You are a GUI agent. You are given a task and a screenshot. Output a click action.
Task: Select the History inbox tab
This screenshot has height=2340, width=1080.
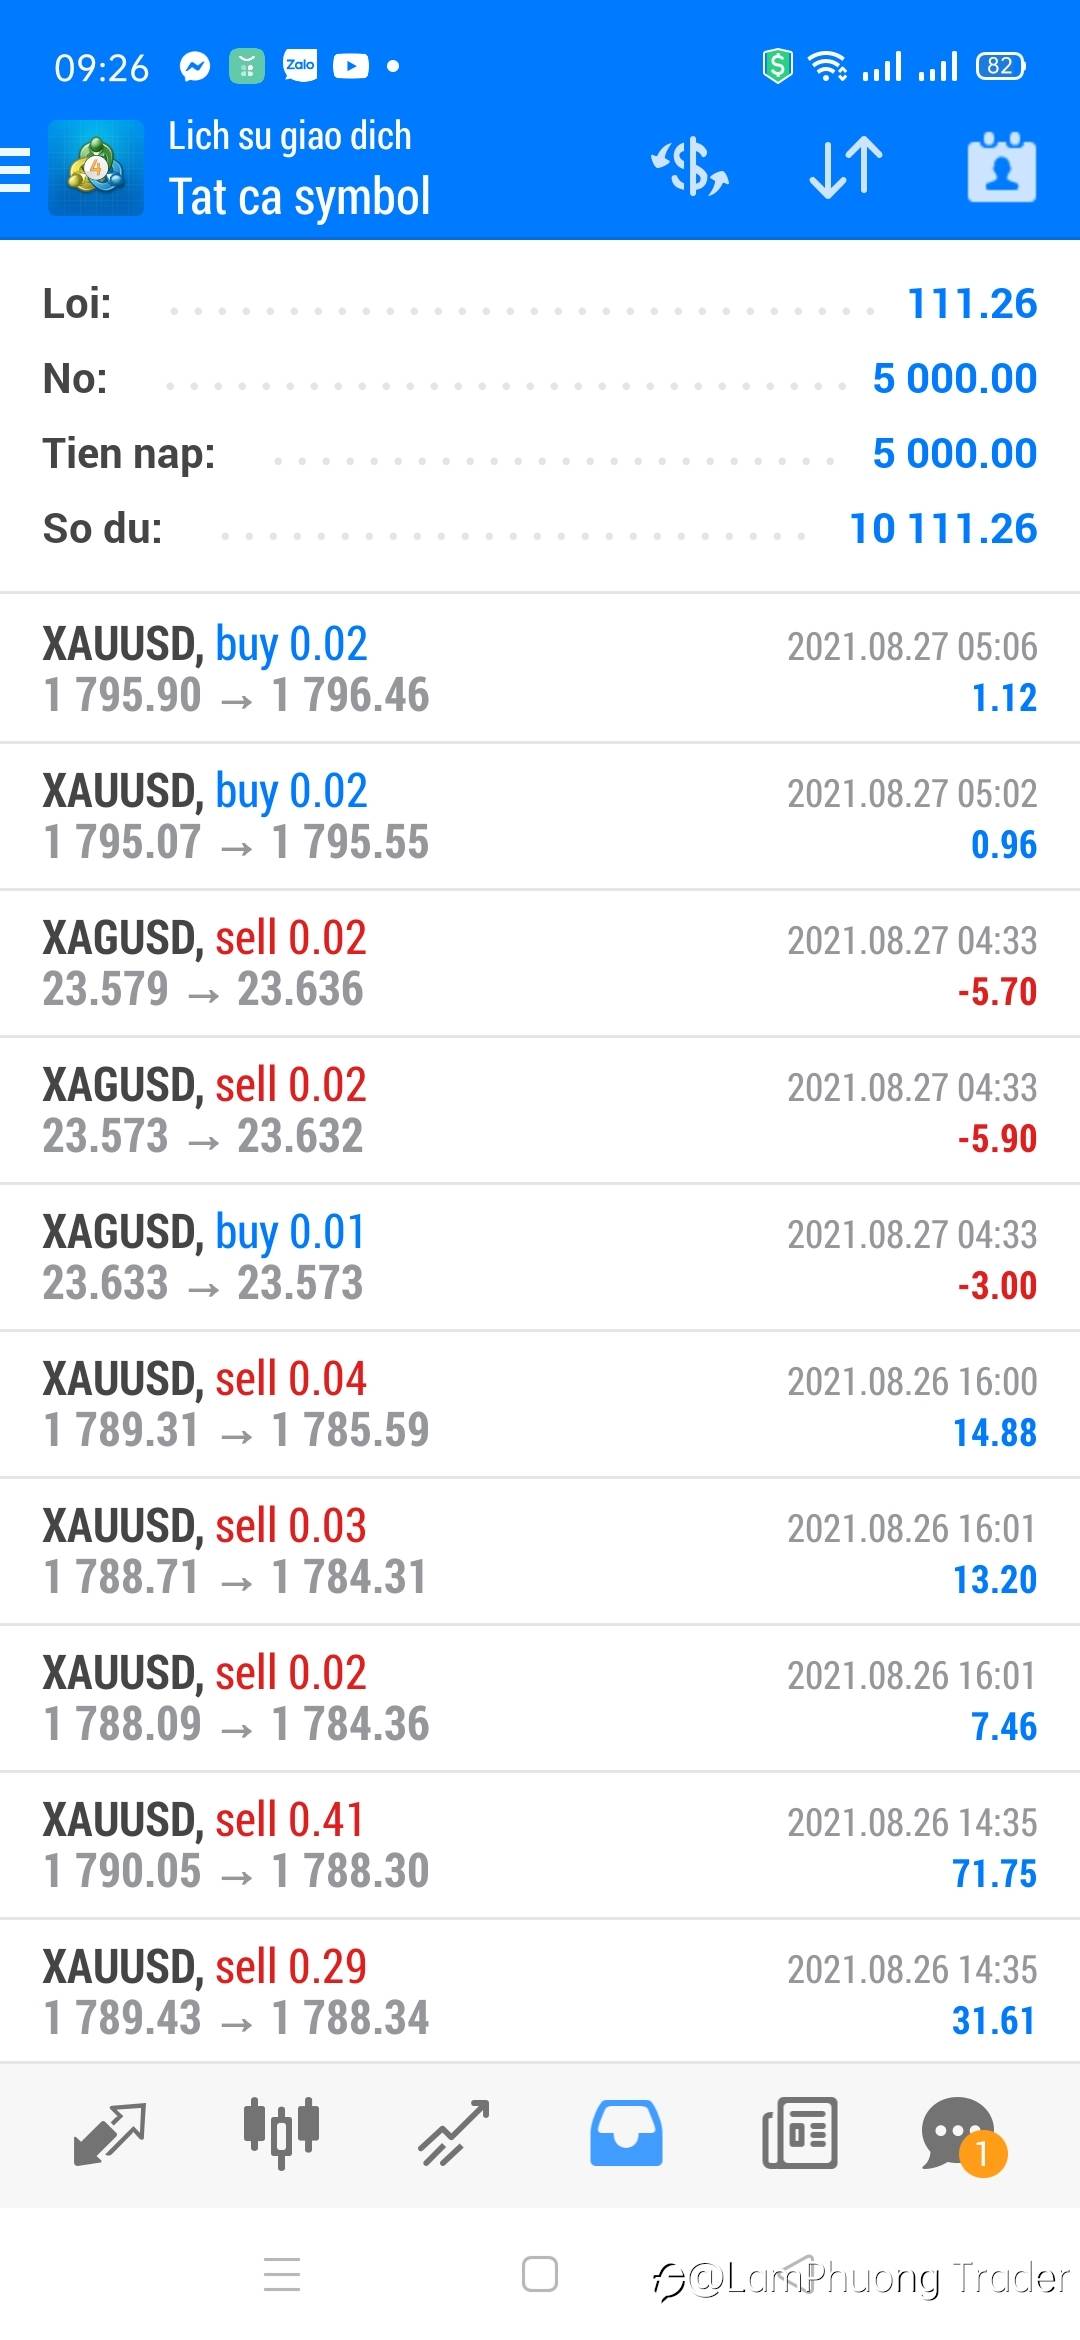(626, 2133)
